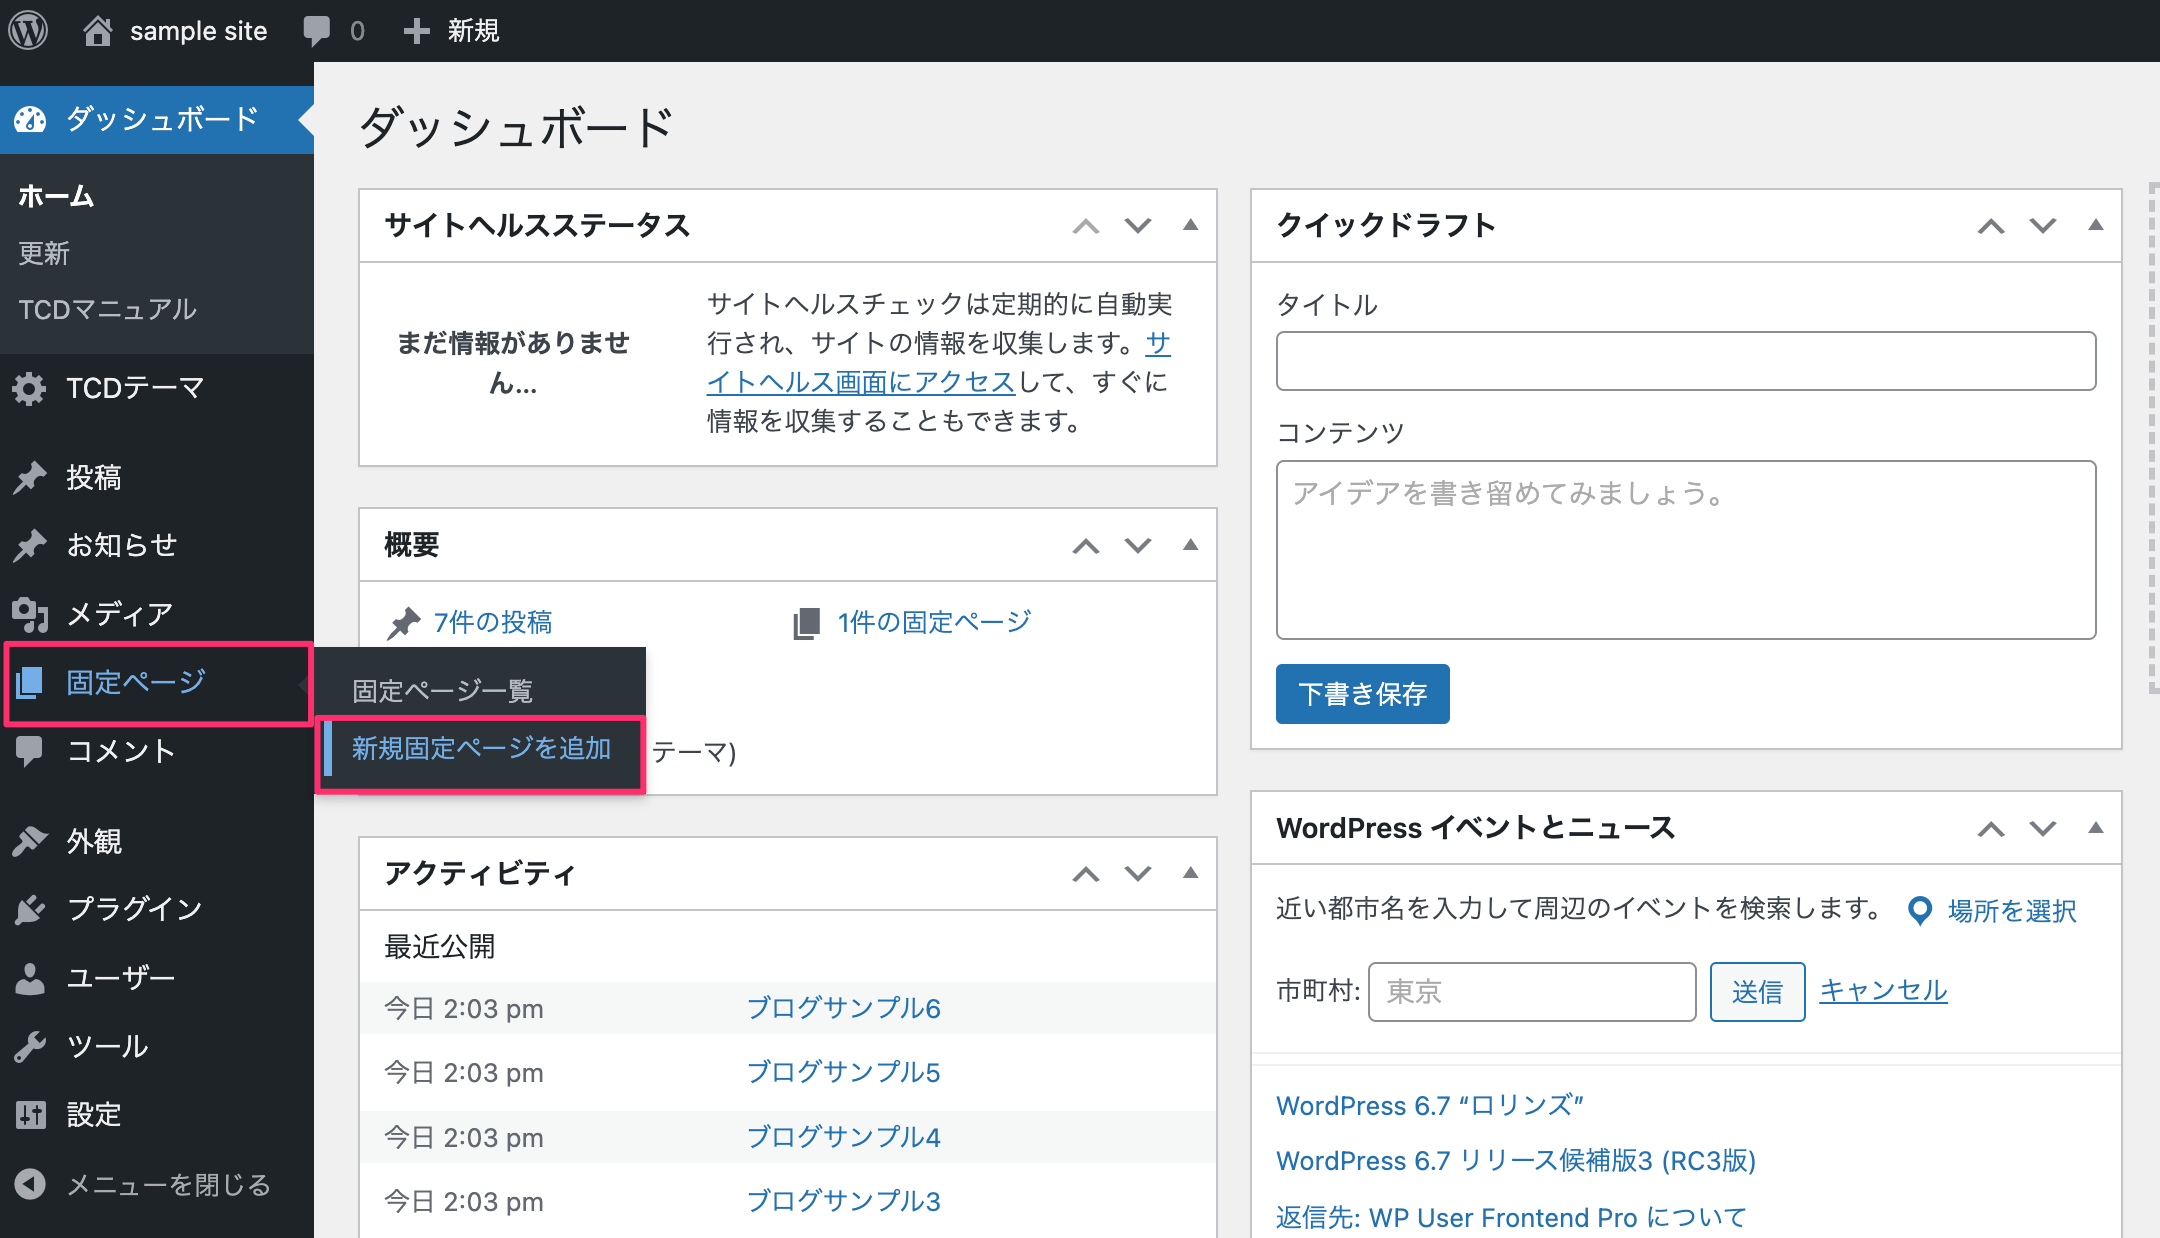Focus the 市町村 input field showing 東京
This screenshot has height=1238, width=2160.
(1532, 992)
